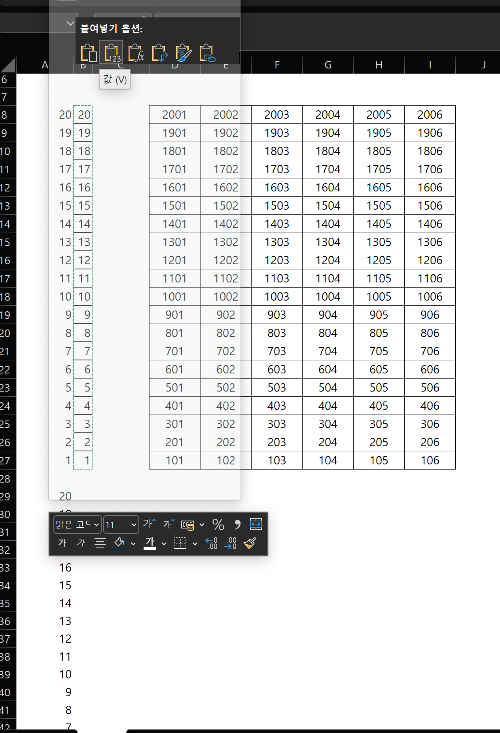
Task: Decrease font size in mini toolbar
Action: (x=169, y=524)
